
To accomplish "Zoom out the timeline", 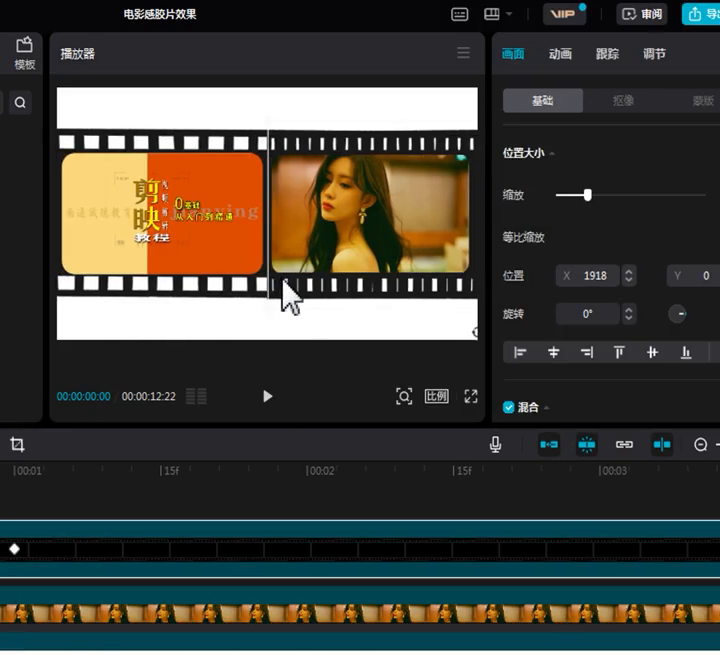I will pos(701,445).
